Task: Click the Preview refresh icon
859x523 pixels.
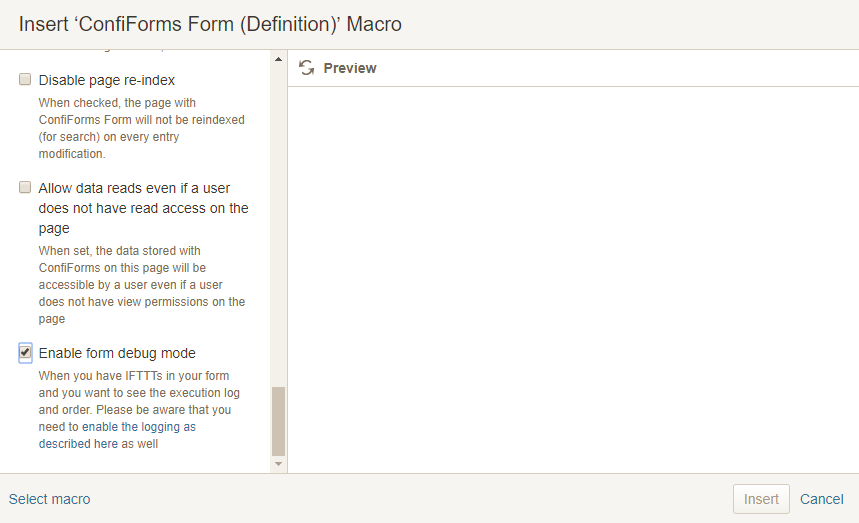Action: click(x=306, y=68)
